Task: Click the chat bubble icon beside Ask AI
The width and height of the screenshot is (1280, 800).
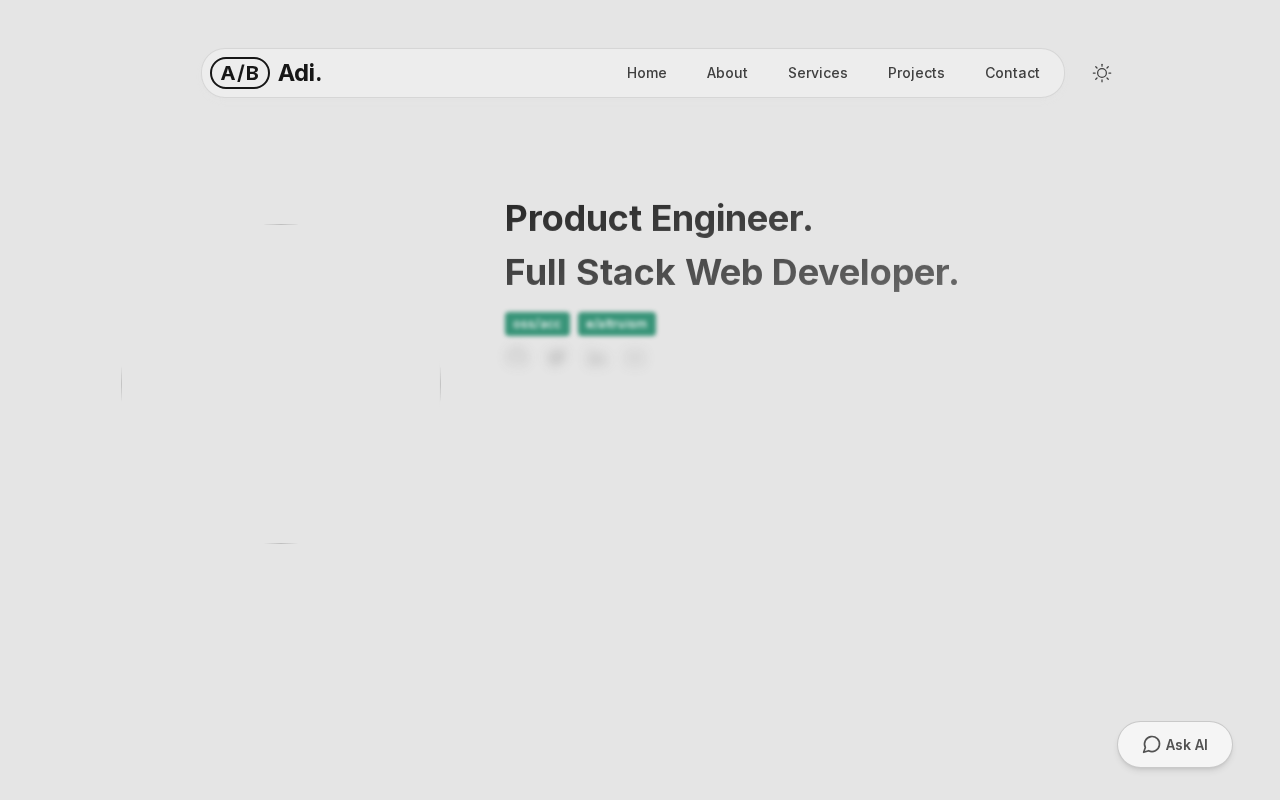Action: [1151, 745]
